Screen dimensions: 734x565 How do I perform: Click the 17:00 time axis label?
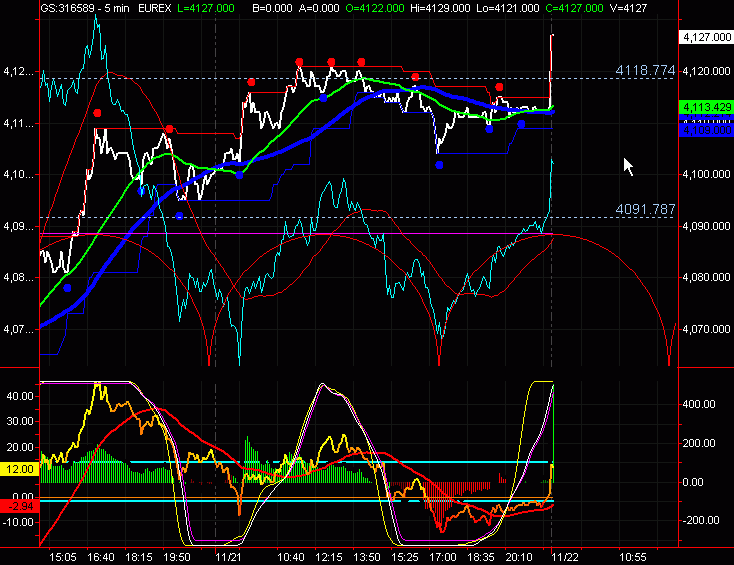click(x=442, y=554)
